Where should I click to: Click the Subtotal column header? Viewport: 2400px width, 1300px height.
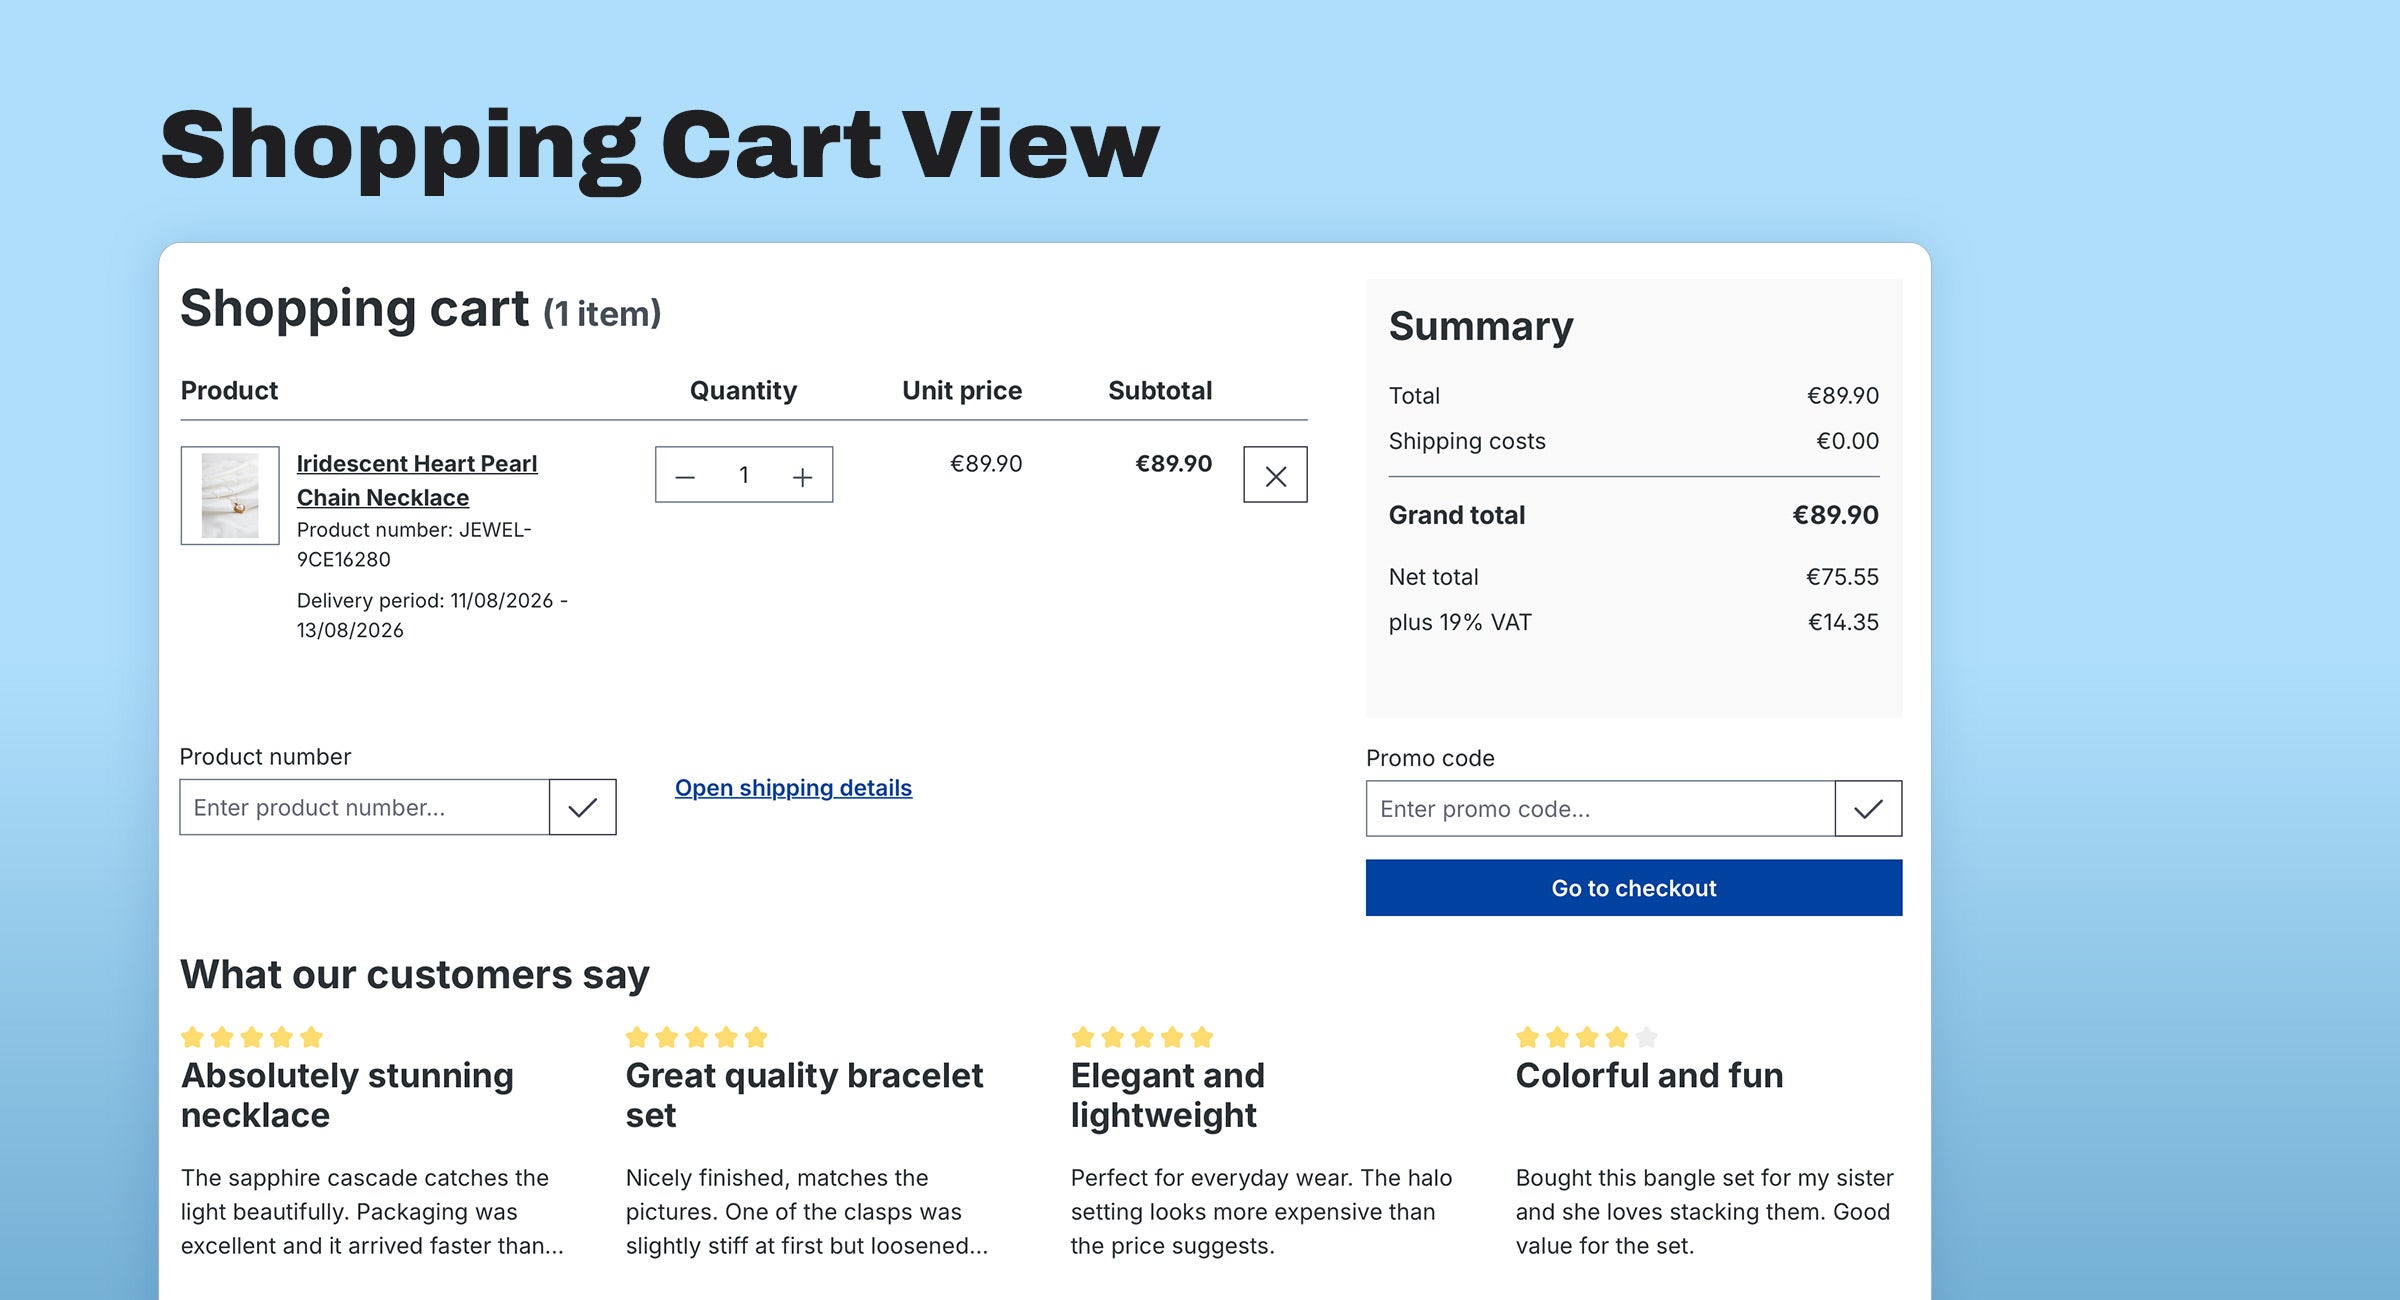click(x=1160, y=391)
